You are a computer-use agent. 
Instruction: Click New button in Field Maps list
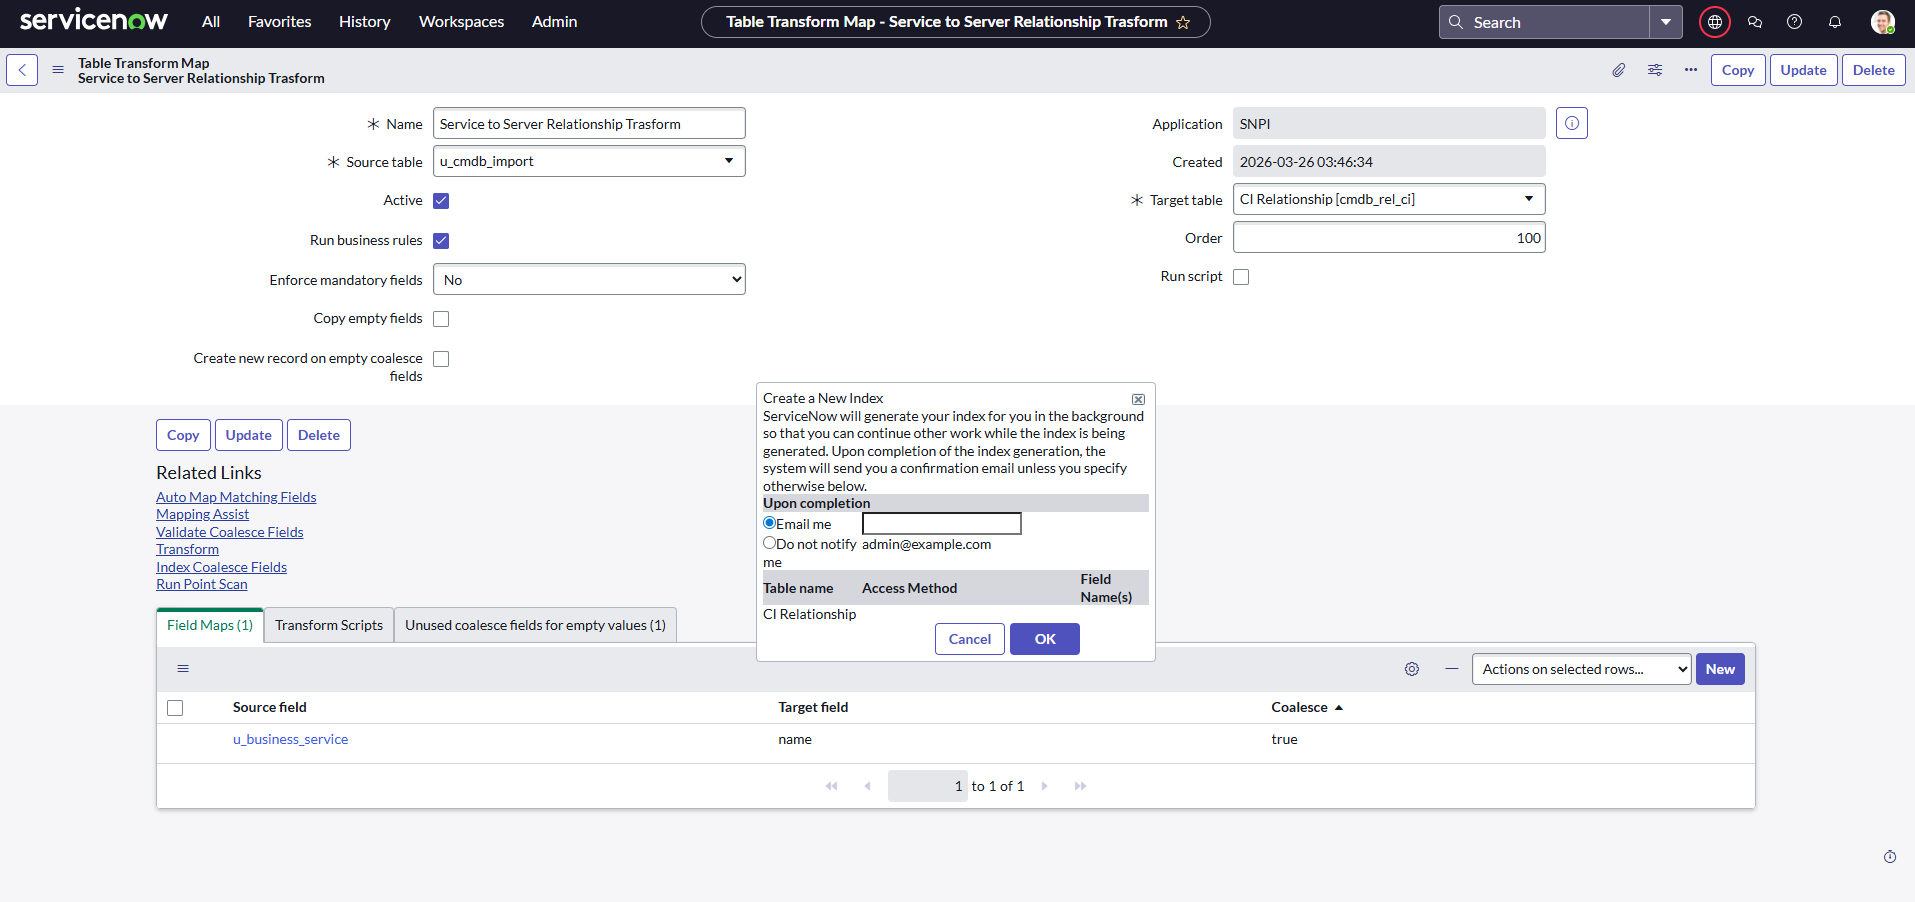pyautogui.click(x=1720, y=669)
